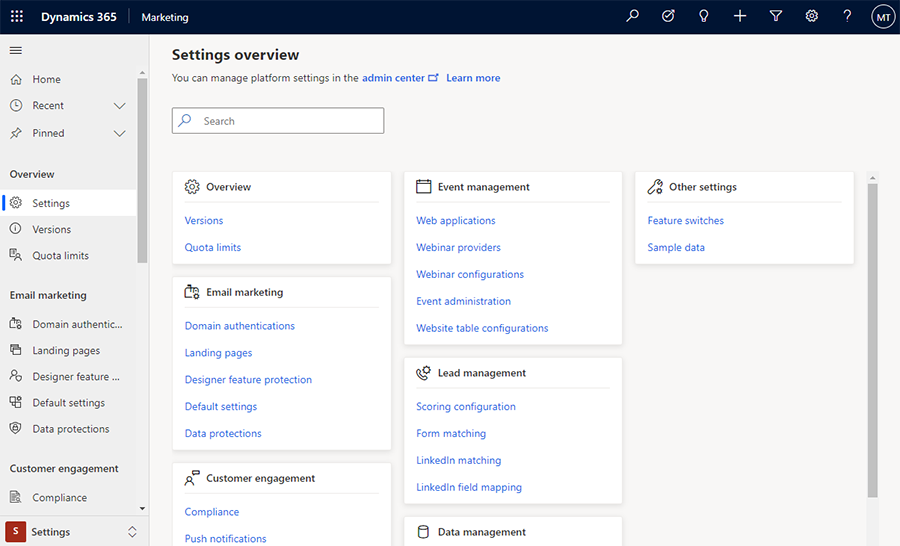Open the MT user account avatar
The image size is (900, 546).
click(x=883, y=17)
